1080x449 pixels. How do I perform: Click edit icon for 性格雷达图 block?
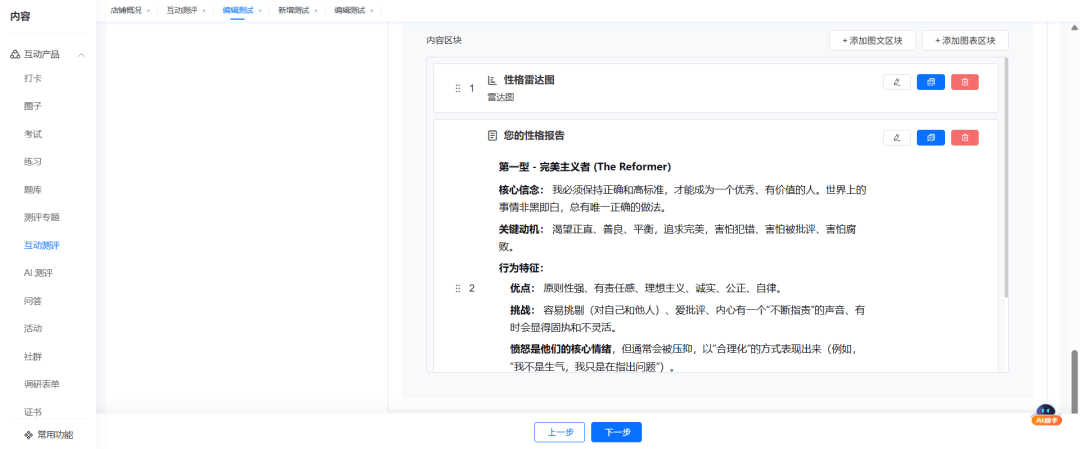tap(897, 82)
